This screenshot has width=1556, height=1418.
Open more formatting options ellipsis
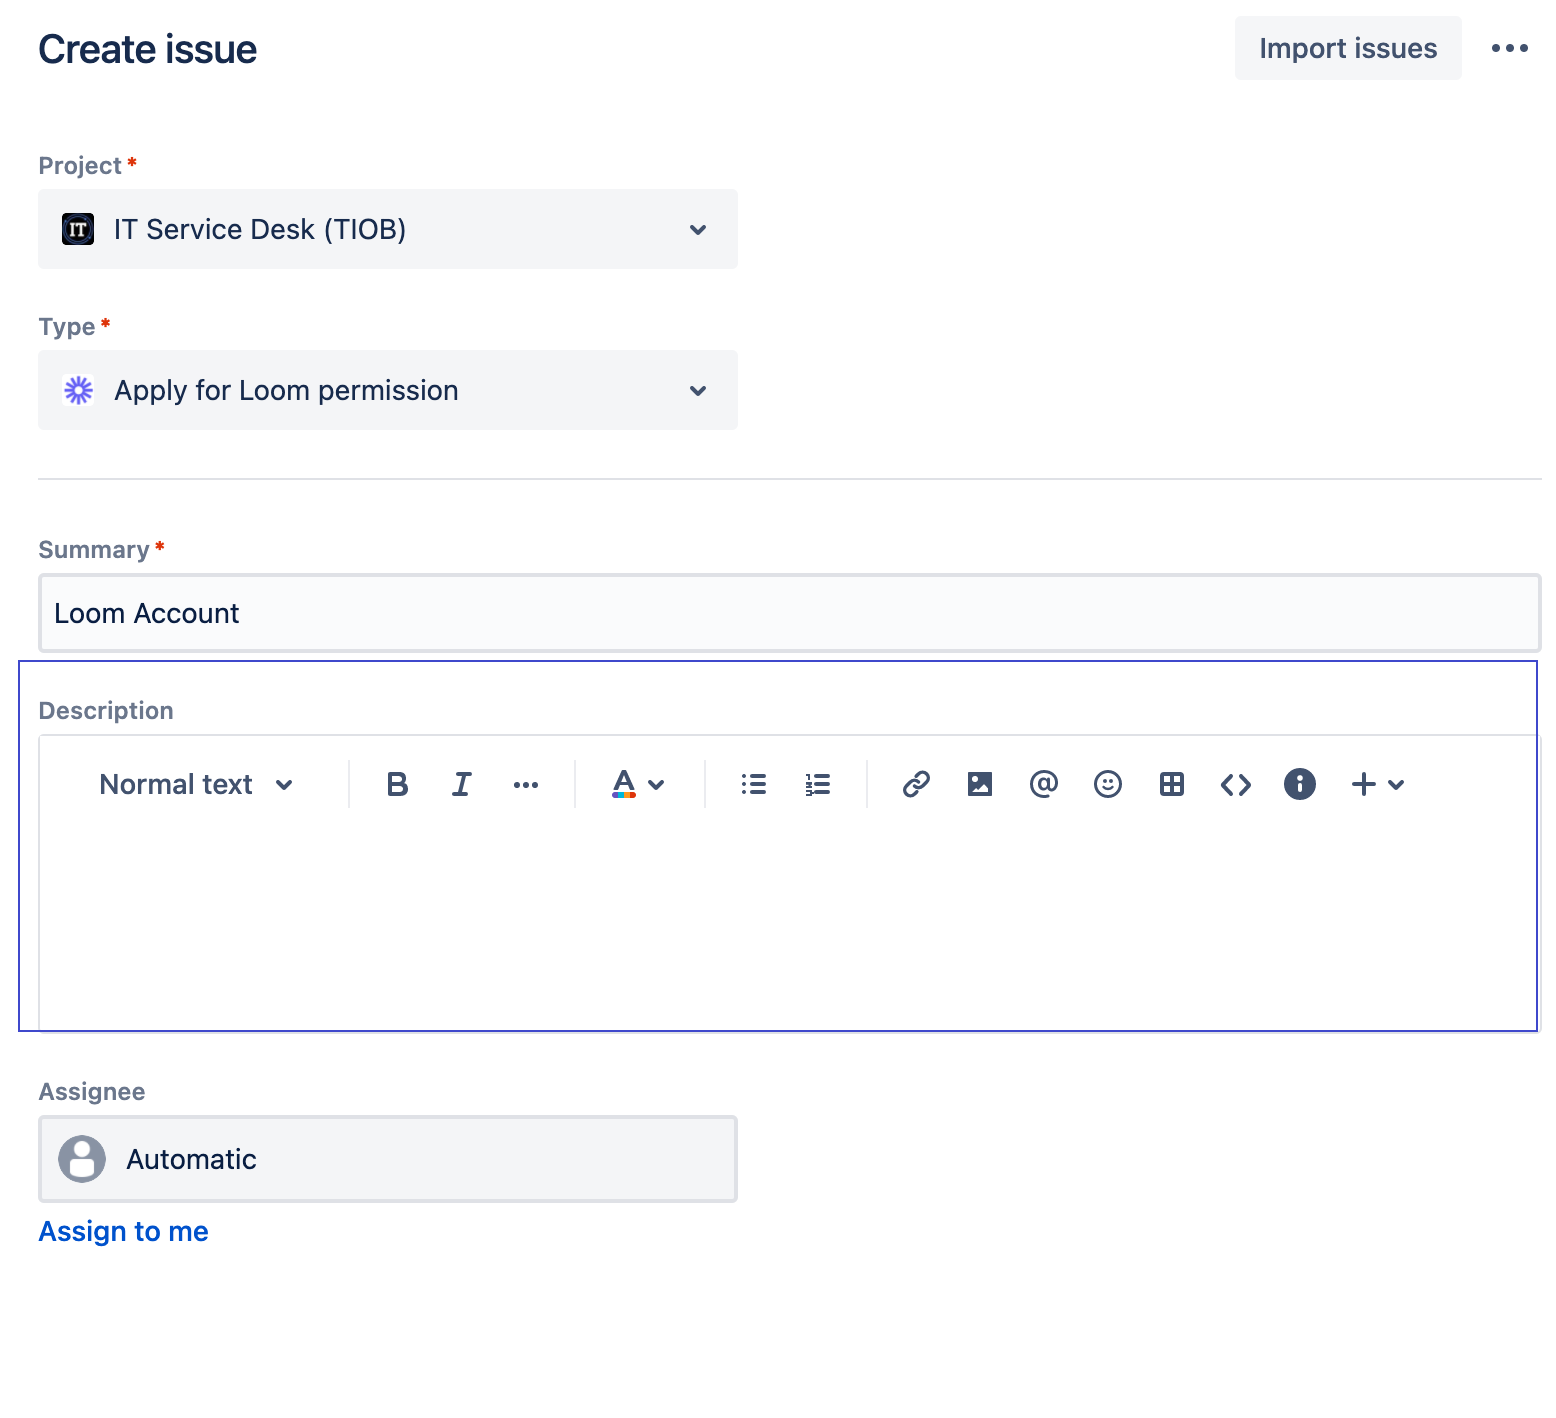tap(525, 784)
